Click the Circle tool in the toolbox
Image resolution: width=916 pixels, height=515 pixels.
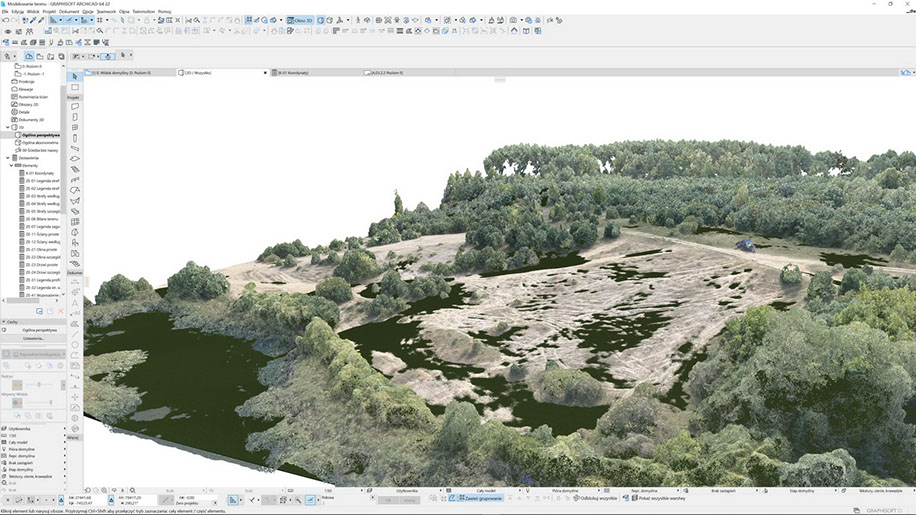(x=74, y=347)
